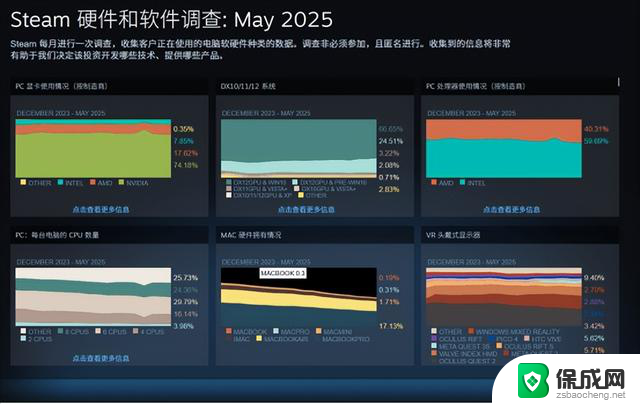Viewport: 640px width, 404px height.
Task: Click the '40.31%' AMD processor value
Action: [596, 129]
